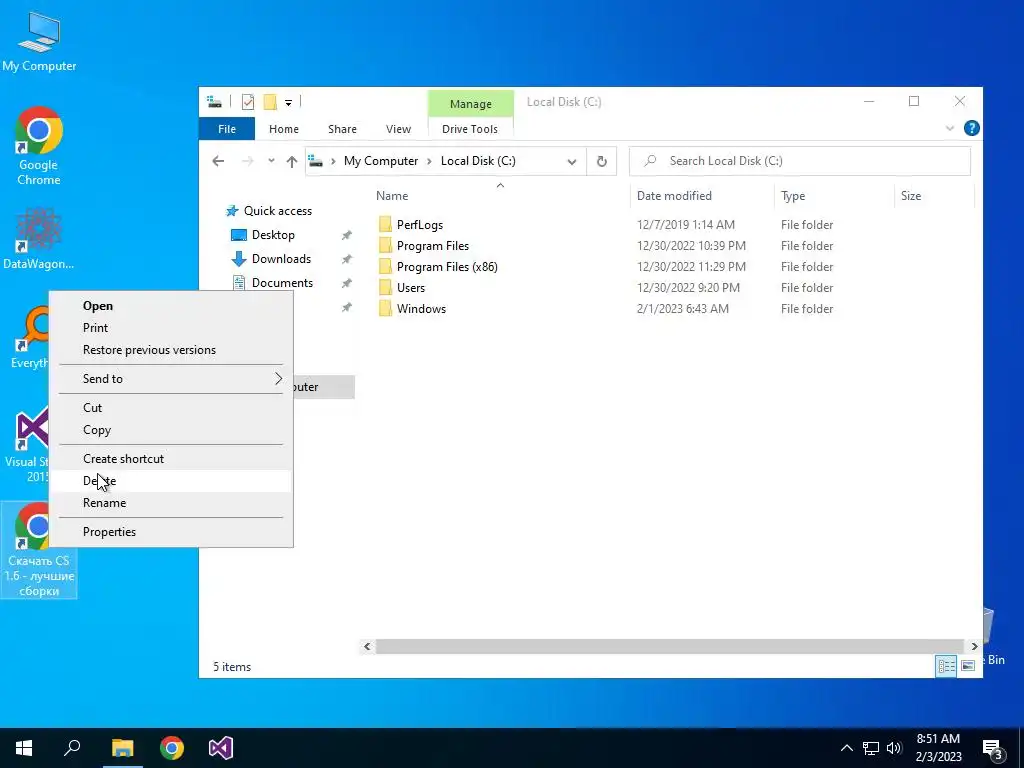The height and width of the screenshot is (768, 1024).
Task: Choose Copy in the context menu
Action: (x=171, y=430)
